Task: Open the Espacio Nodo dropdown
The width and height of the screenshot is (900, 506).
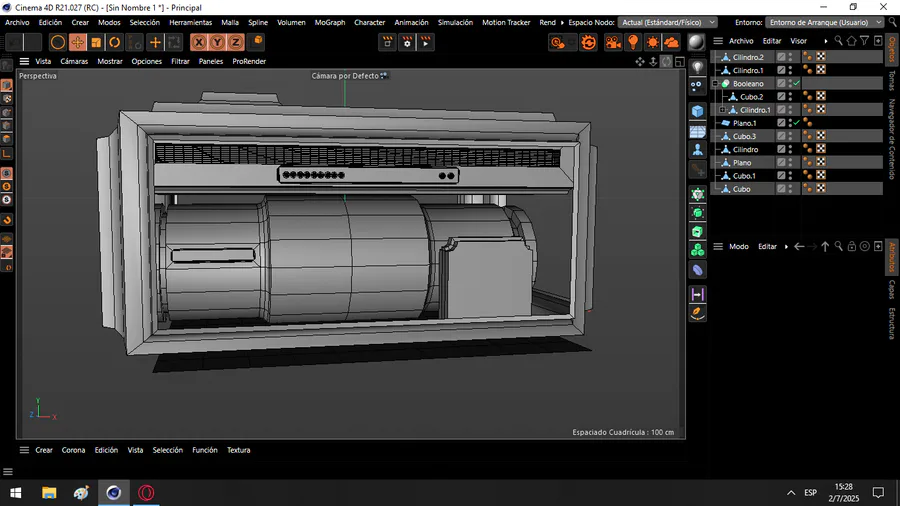Action: point(669,22)
